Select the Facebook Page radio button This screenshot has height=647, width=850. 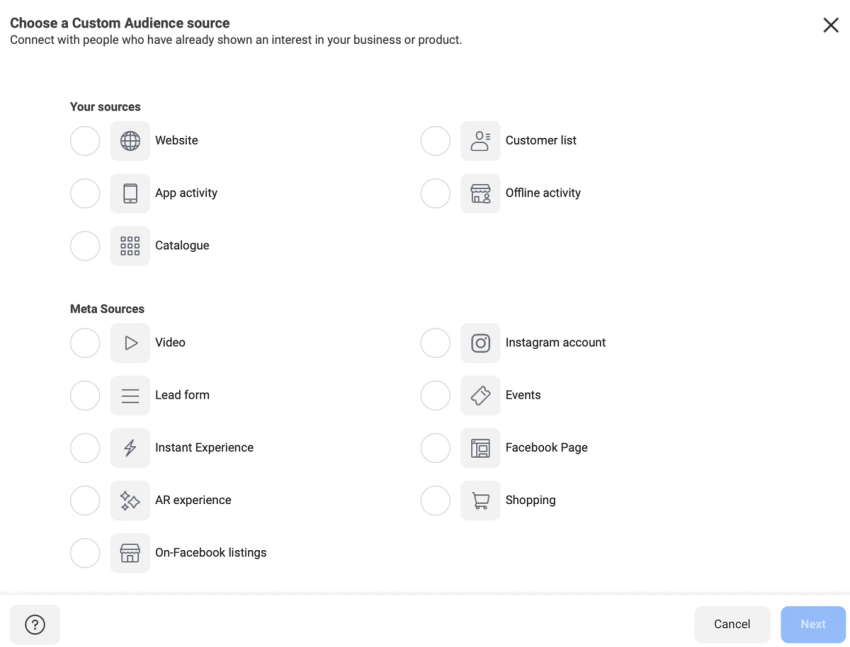point(435,448)
